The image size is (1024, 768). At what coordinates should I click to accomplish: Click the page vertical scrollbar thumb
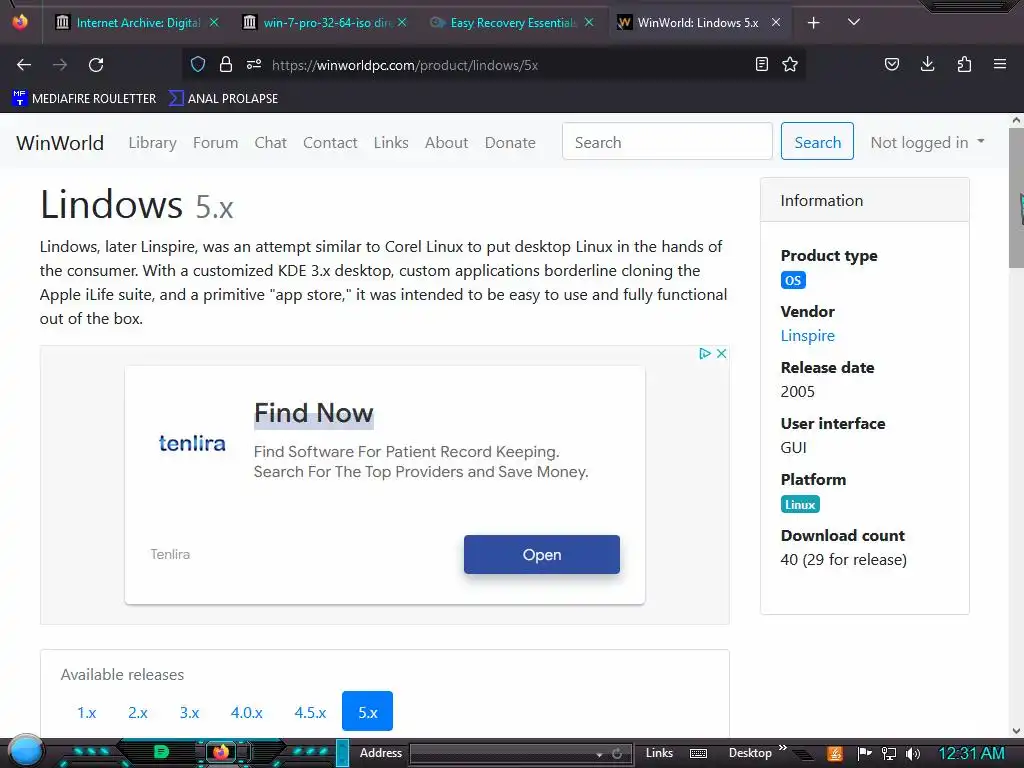[1016, 198]
